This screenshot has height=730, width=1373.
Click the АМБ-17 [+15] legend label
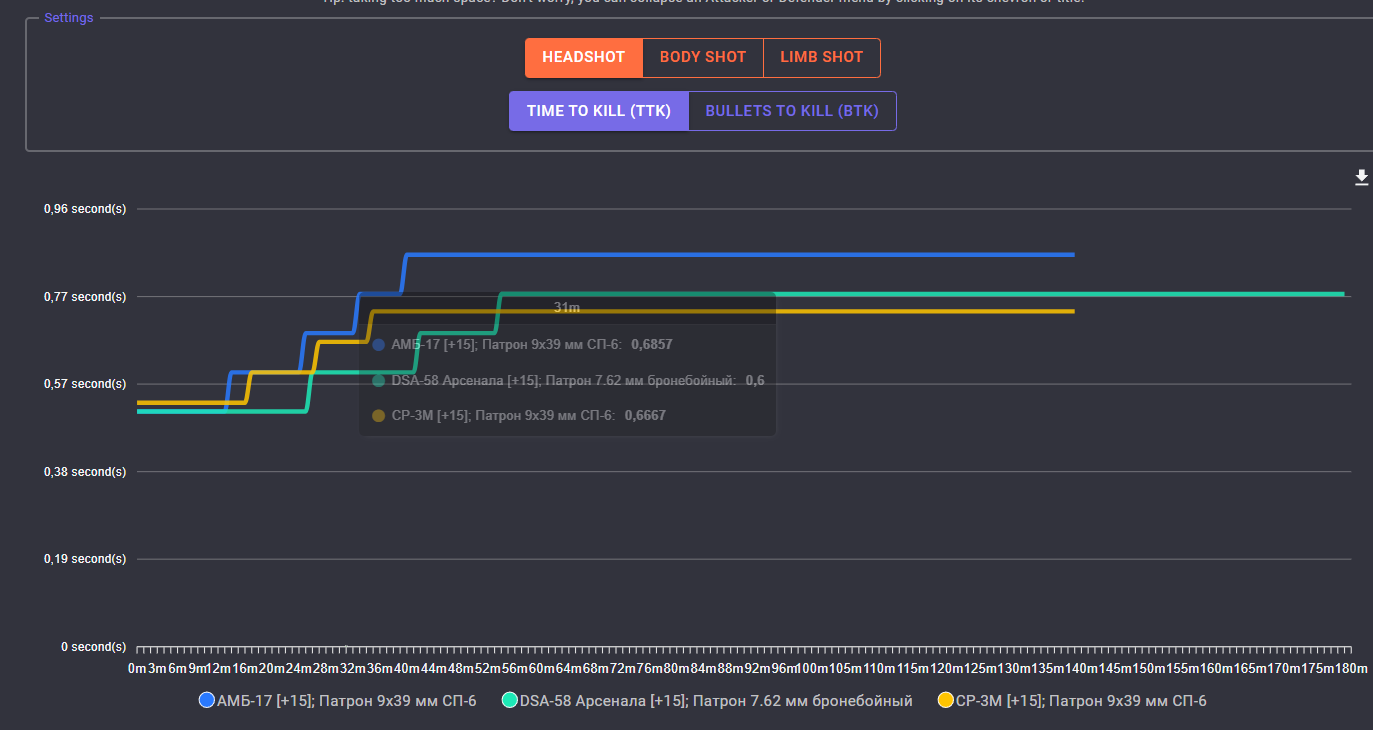pos(347,701)
